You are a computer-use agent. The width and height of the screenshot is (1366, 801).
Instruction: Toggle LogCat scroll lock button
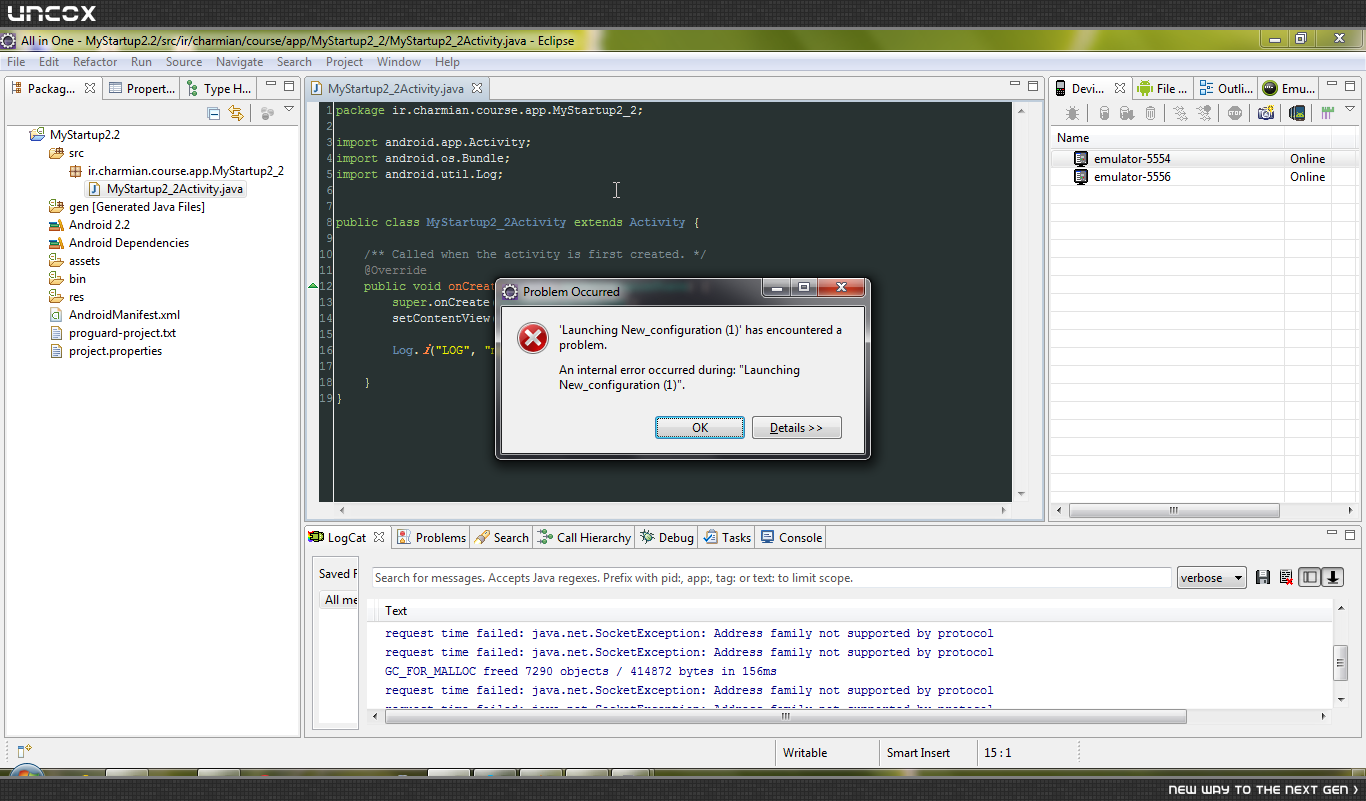pyautogui.click(x=1334, y=577)
